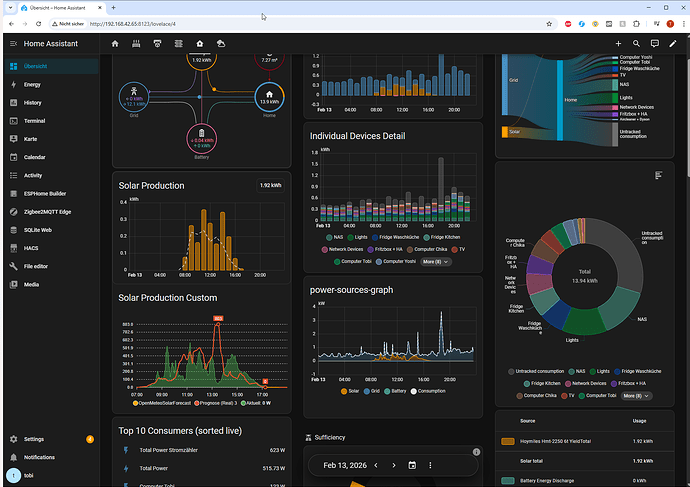Image resolution: width=690 pixels, height=487 pixels.
Task: Click the plus add icon in header
Action: tap(618, 44)
